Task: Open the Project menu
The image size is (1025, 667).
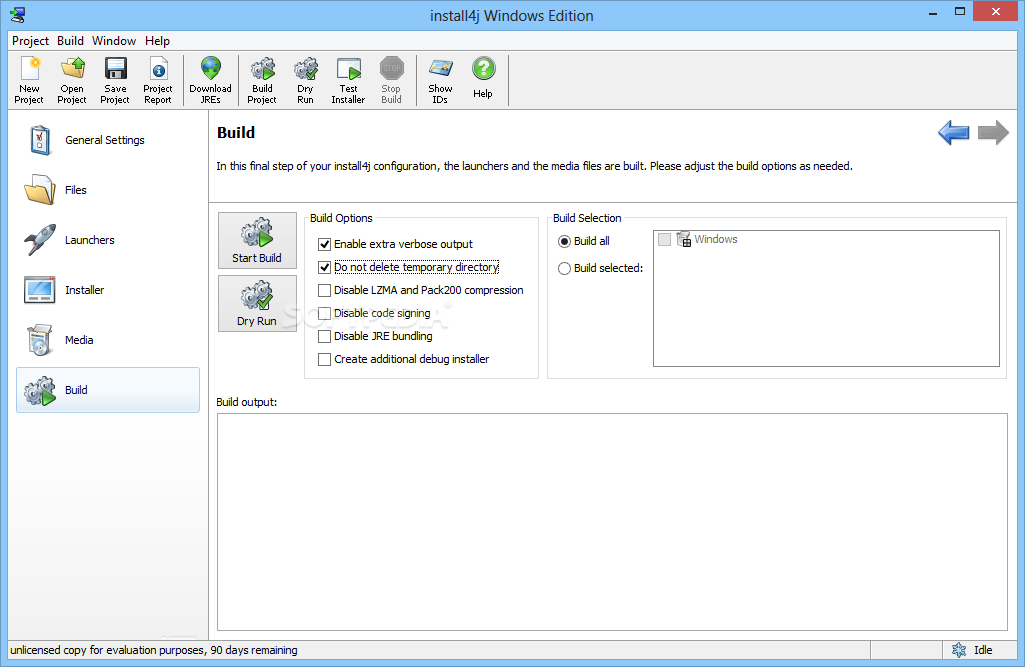Action: tap(30, 41)
